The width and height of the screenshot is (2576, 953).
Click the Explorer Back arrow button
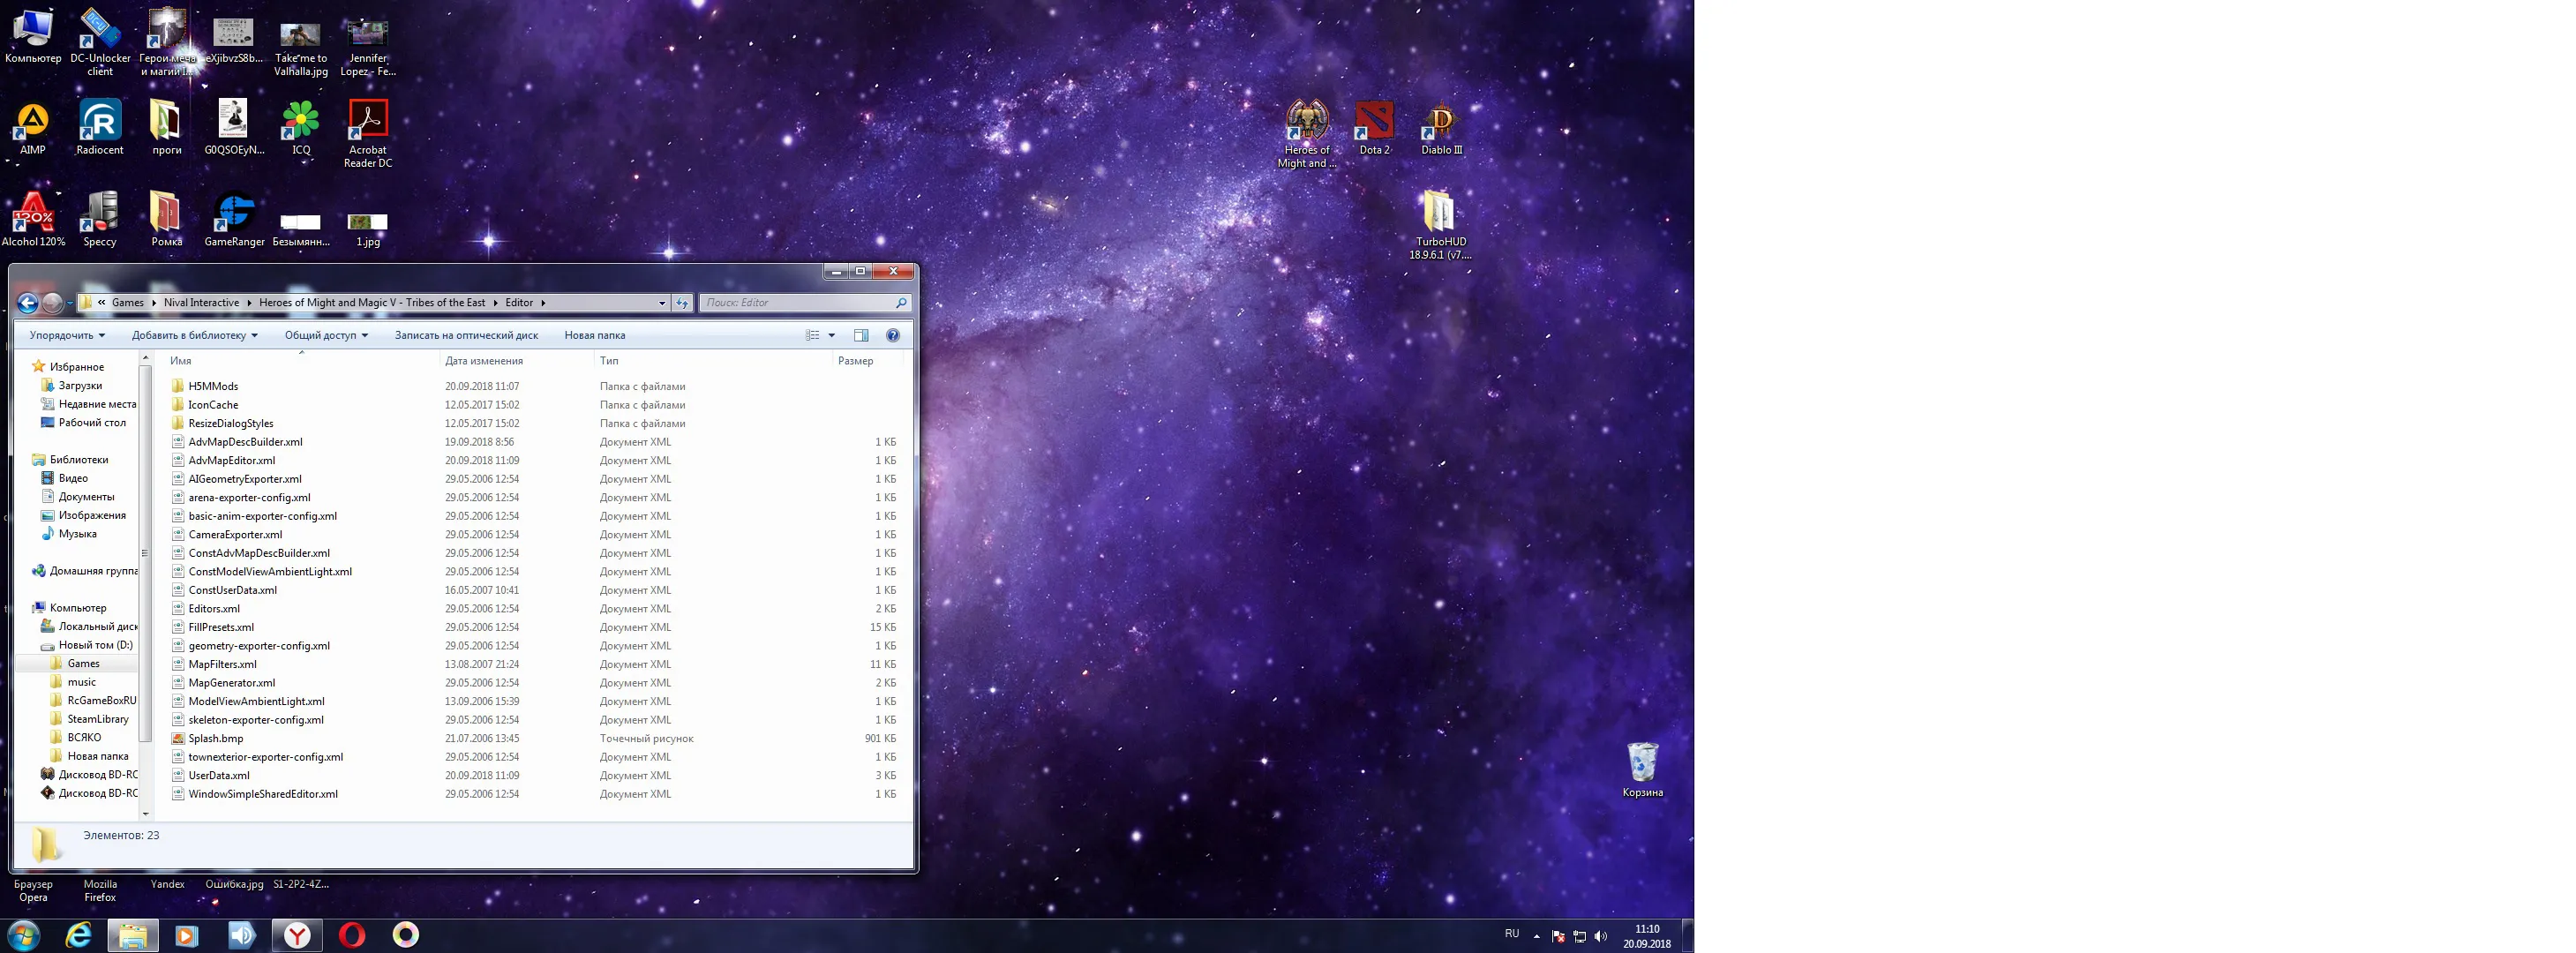28,303
